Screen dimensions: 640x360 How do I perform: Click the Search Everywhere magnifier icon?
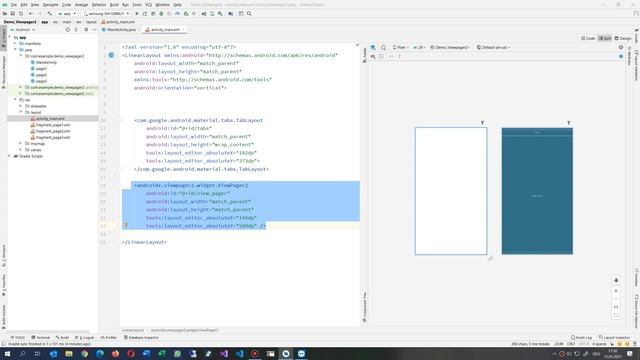(x=249, y=13)
